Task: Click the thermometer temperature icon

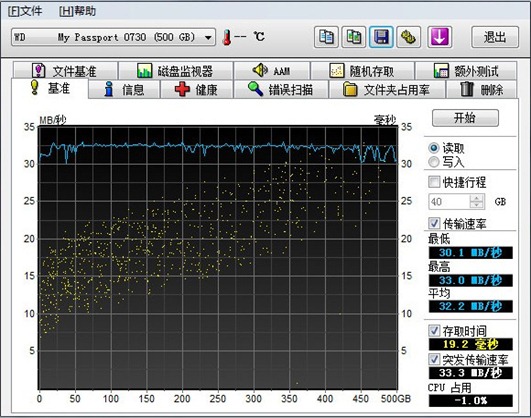Action: click(227, 37)
